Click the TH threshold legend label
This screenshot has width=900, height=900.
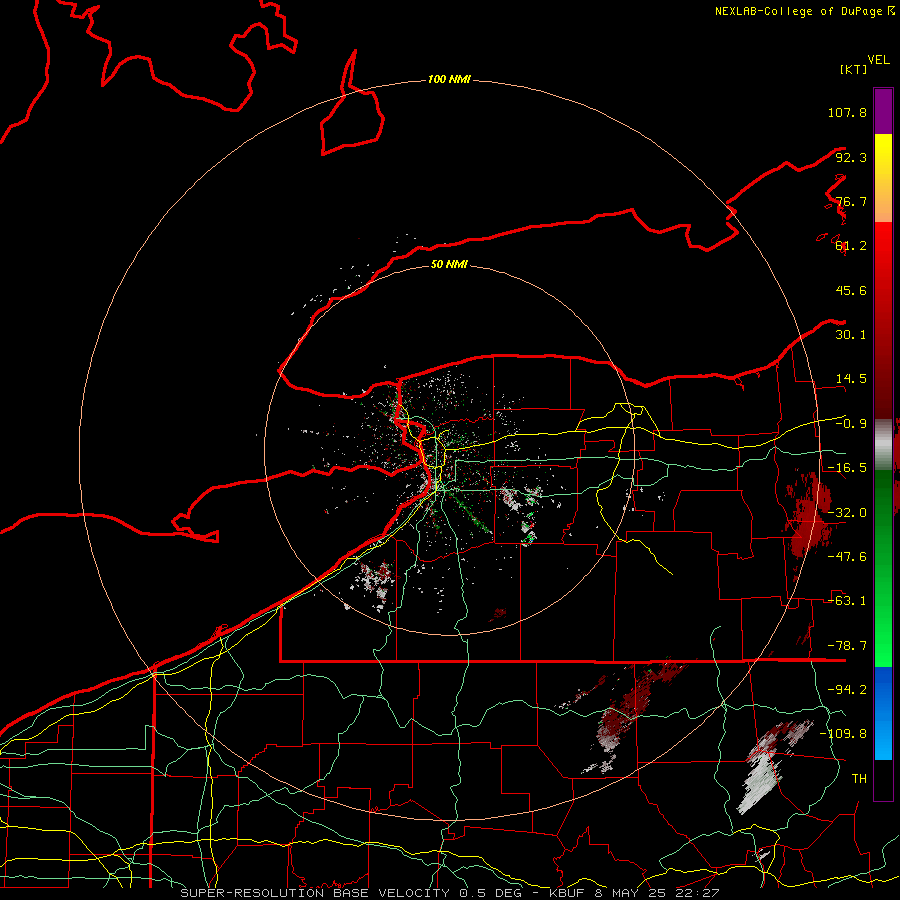[x=859, y=779]
